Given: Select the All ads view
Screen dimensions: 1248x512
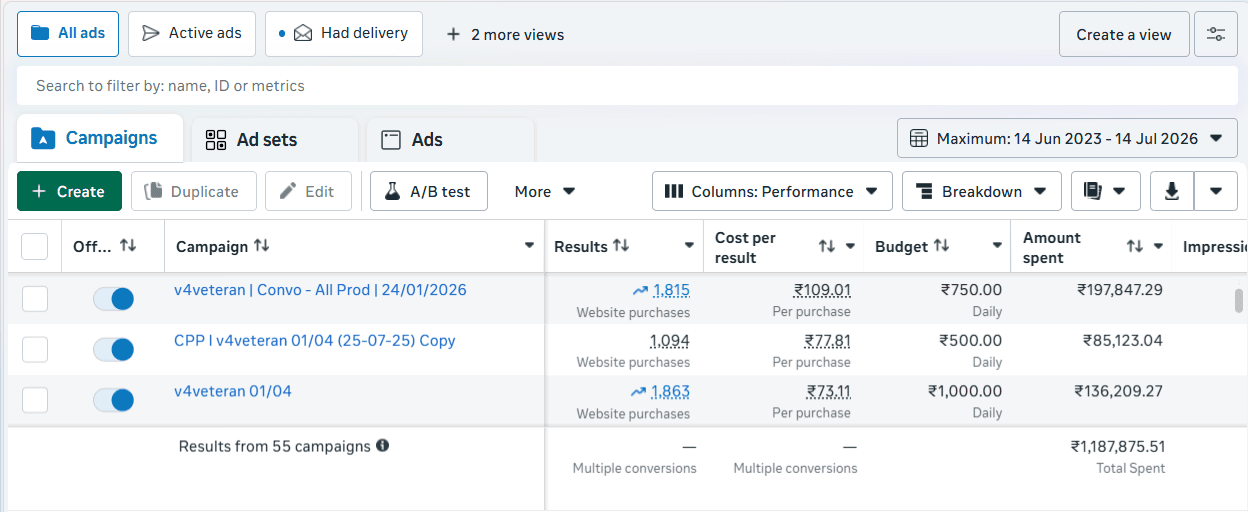Looking at the screenshot, I should click(68, 34).
